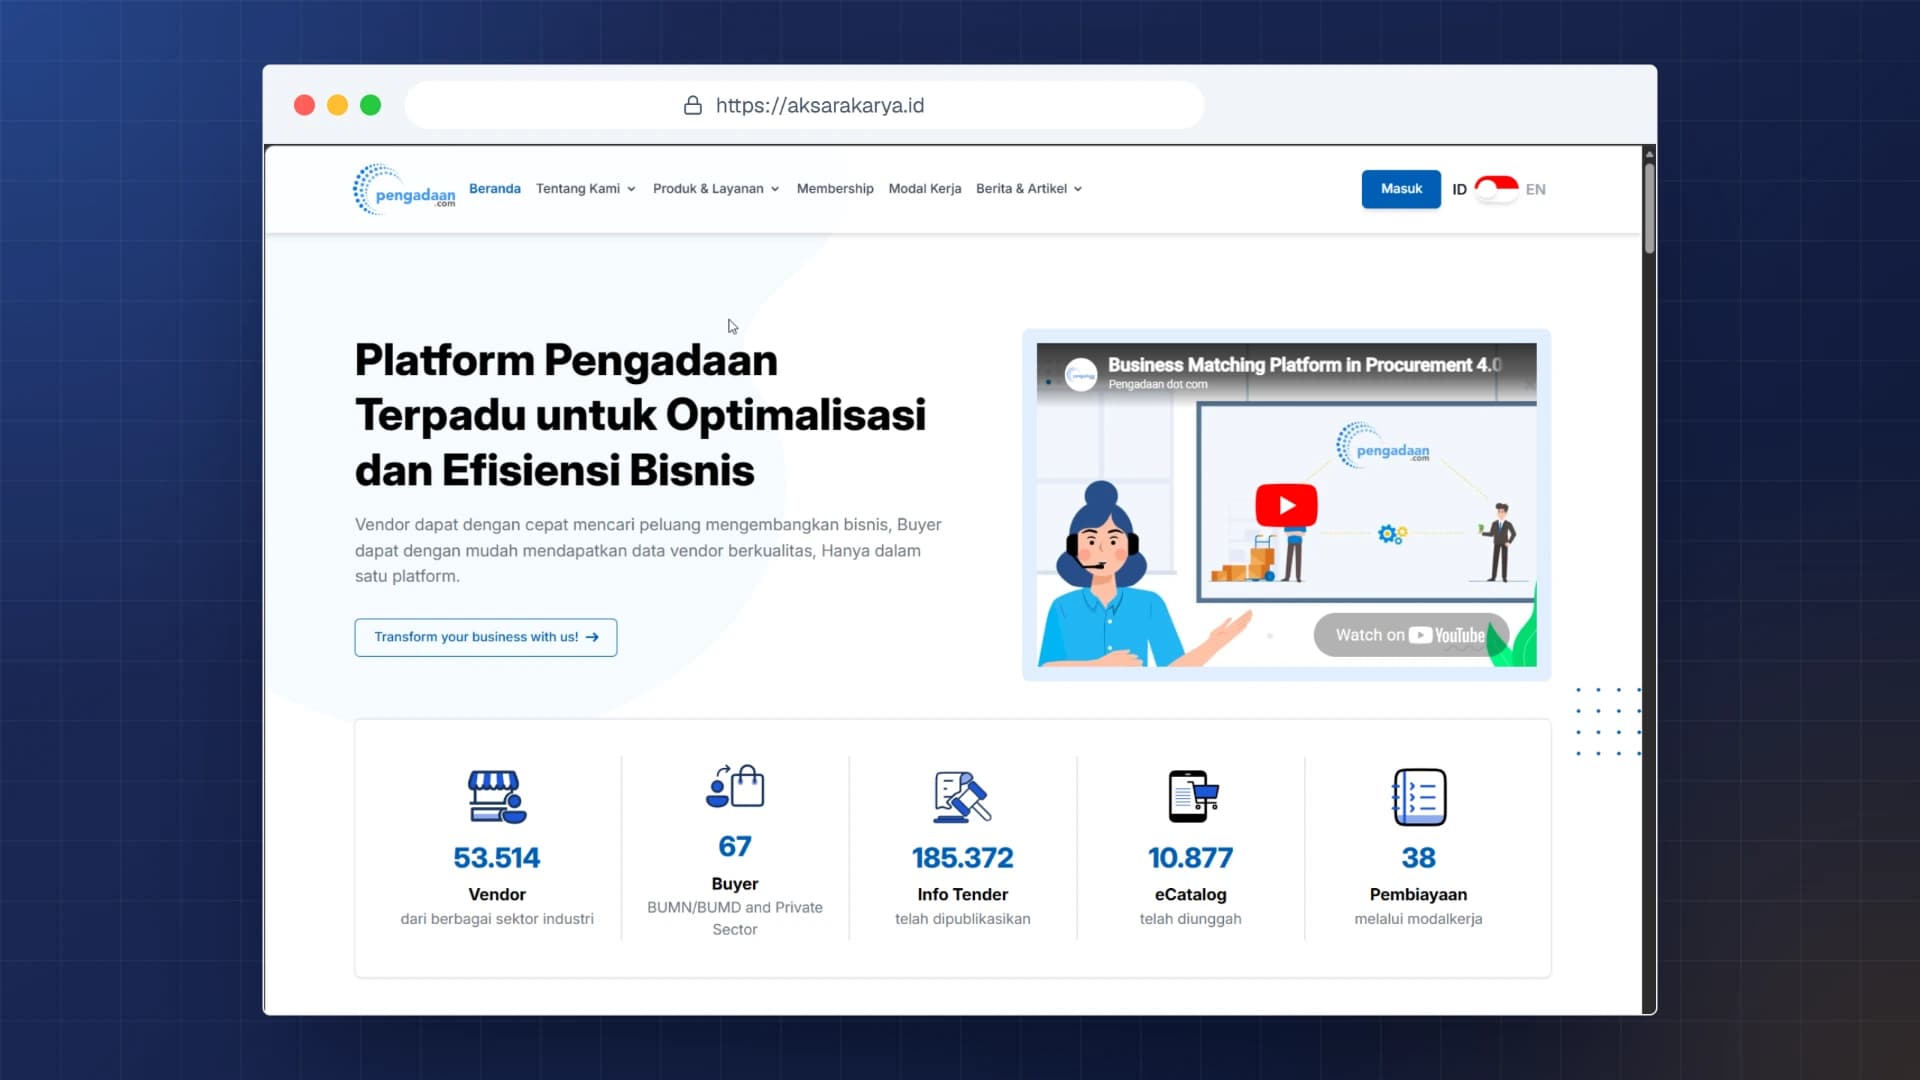Image resolution: width=1920 pixels, height=1080 pixels.
Task: Click the arrow in Transform your business button
Action: click(592, 637)
